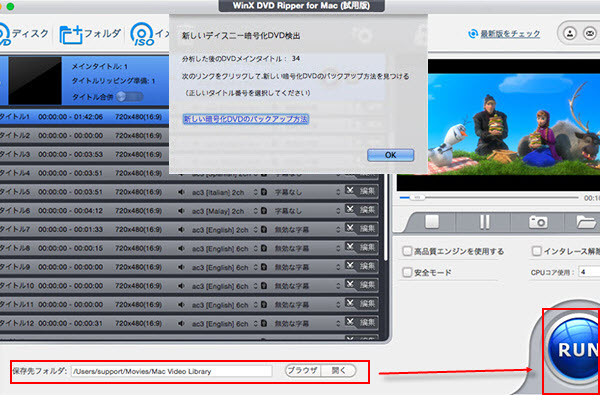Open タイトル6 字幕なし subtitle dropdown
Viewport: 600px width, 395px height.
pos(307,211)
